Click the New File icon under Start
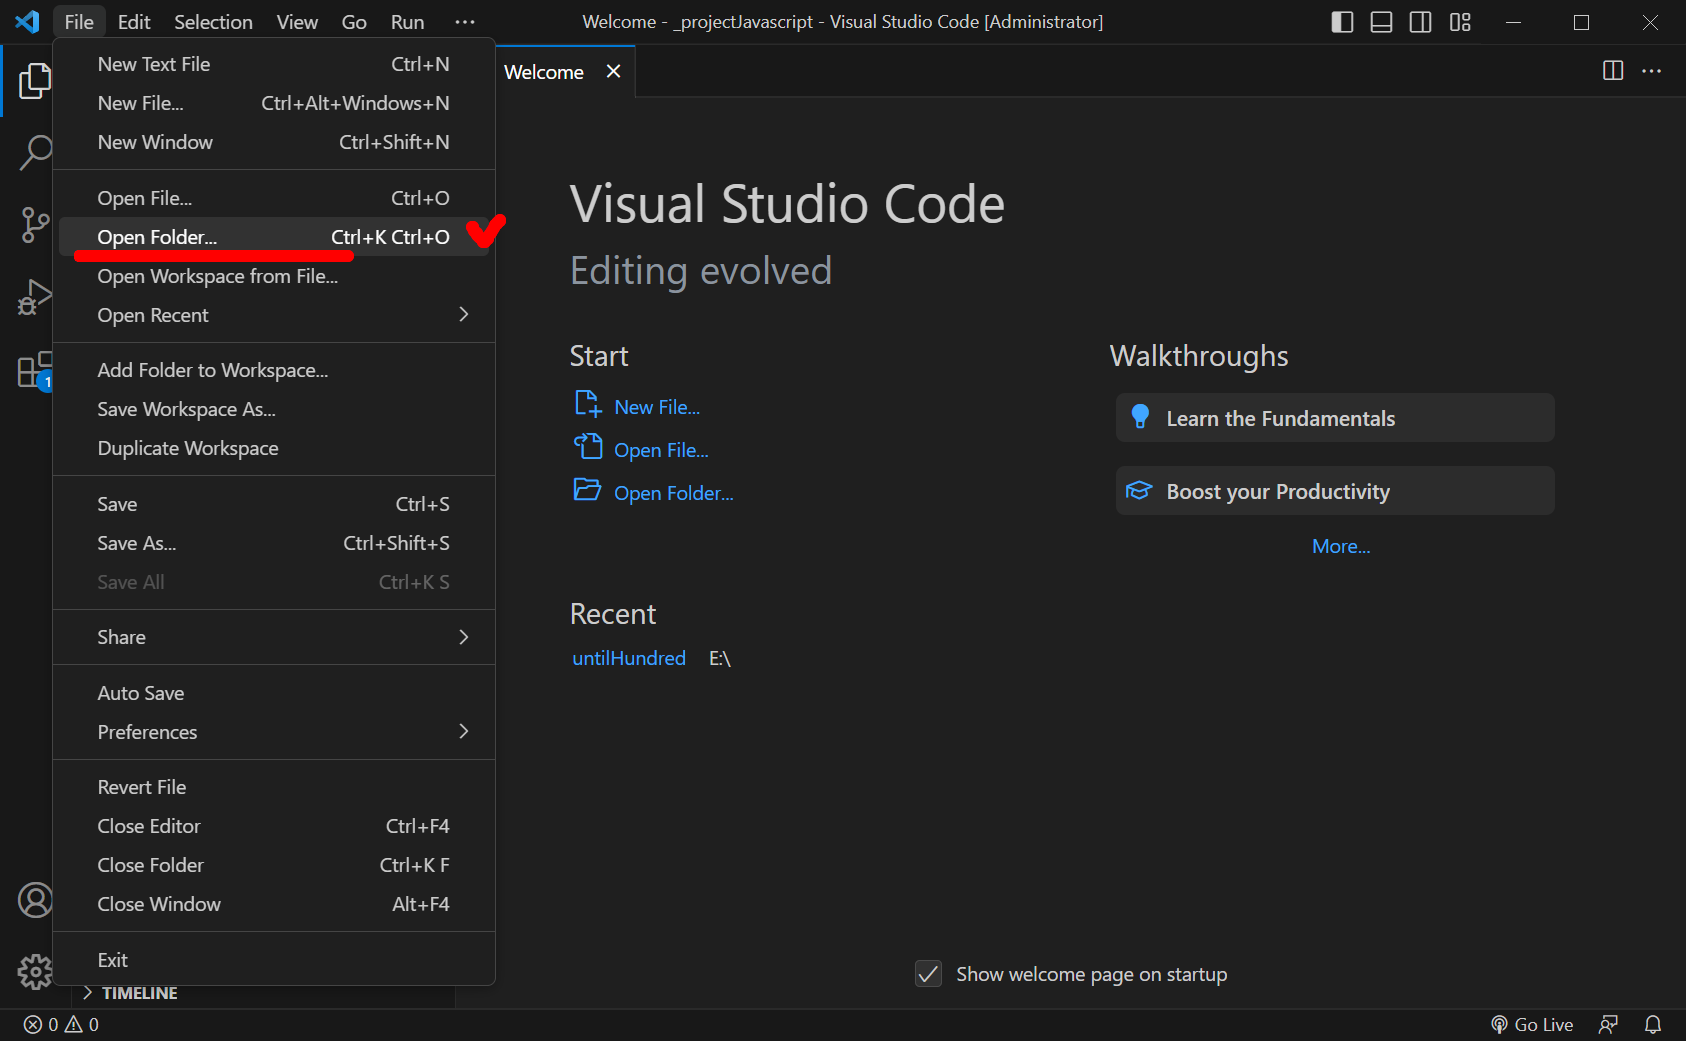1686x1041 pixels. tap(588, 404)
